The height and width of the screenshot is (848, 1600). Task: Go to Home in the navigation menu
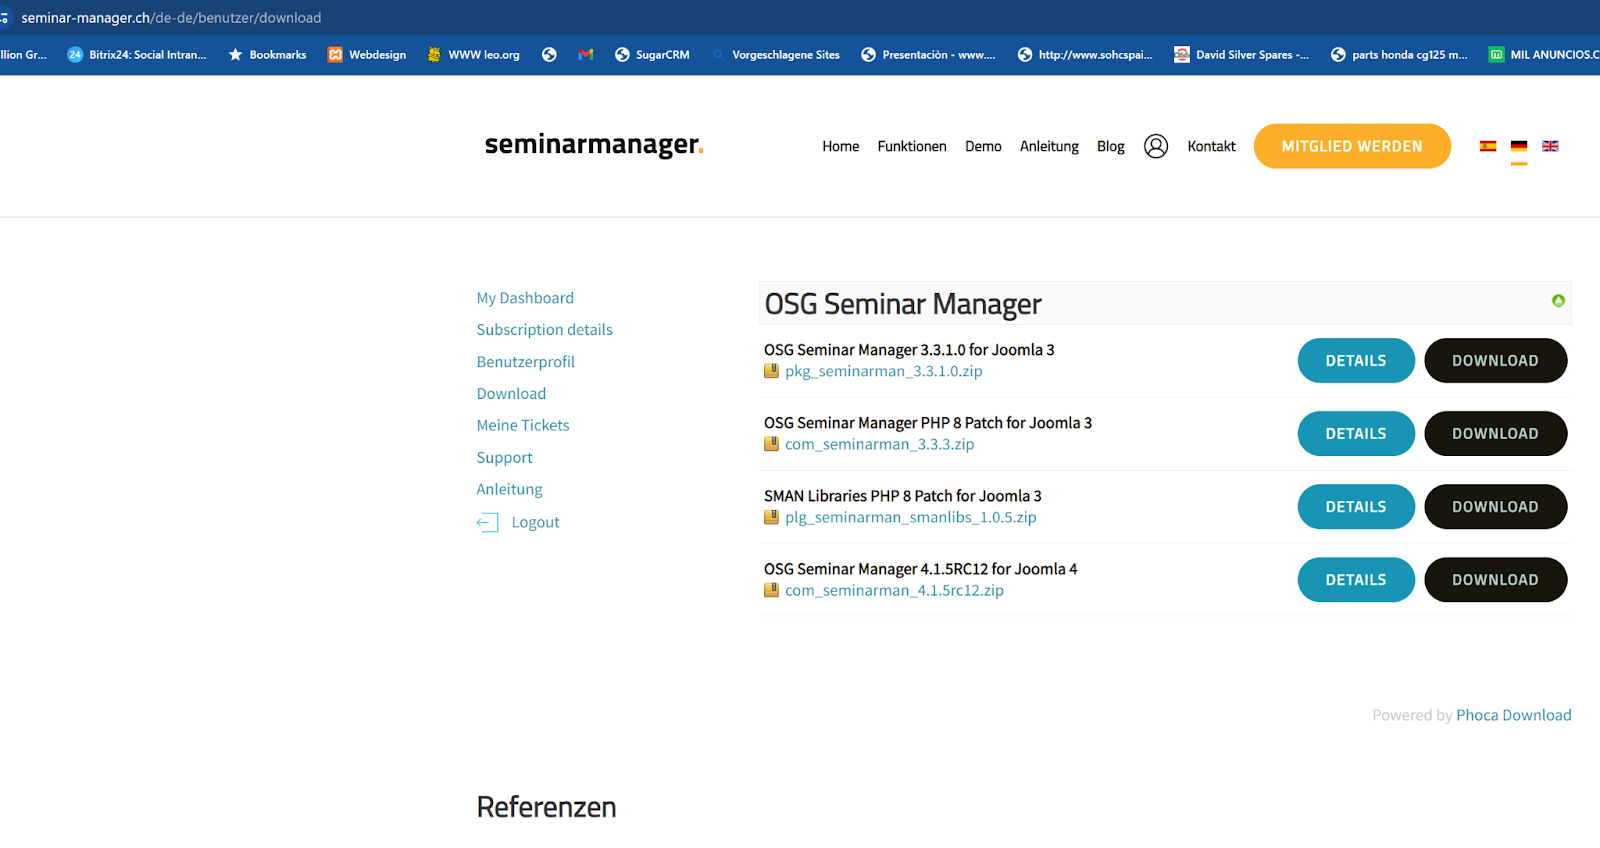click(x=841, y=146)
